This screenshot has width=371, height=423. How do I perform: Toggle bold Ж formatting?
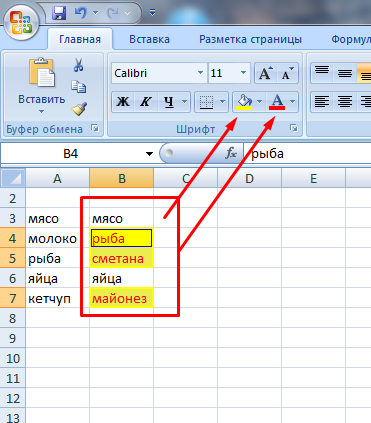point(123,102)
